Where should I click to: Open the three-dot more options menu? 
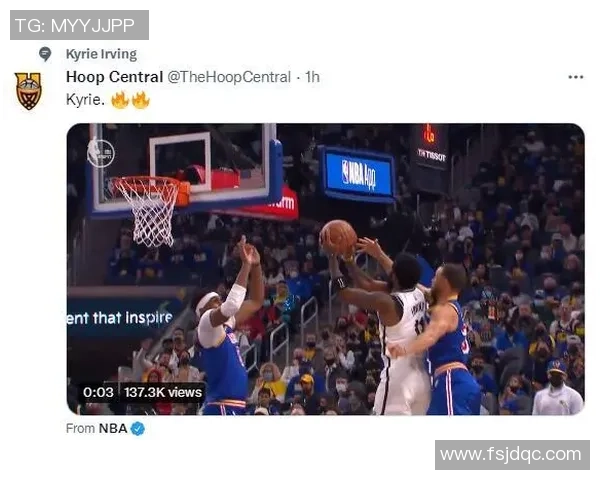pos(576,77)
